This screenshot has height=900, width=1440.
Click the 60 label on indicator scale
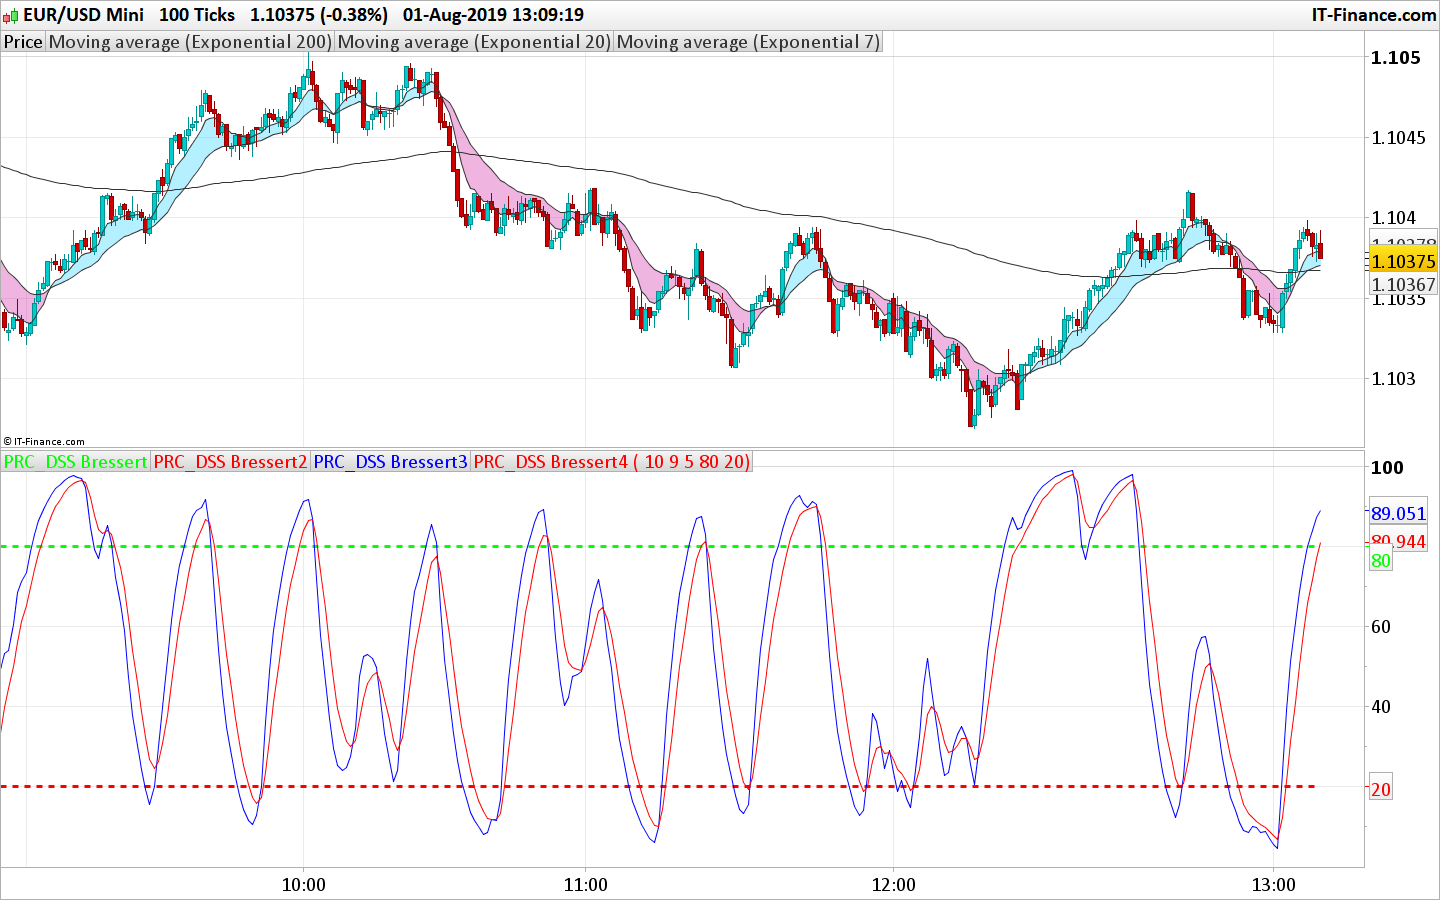[x=1381, y=626]
